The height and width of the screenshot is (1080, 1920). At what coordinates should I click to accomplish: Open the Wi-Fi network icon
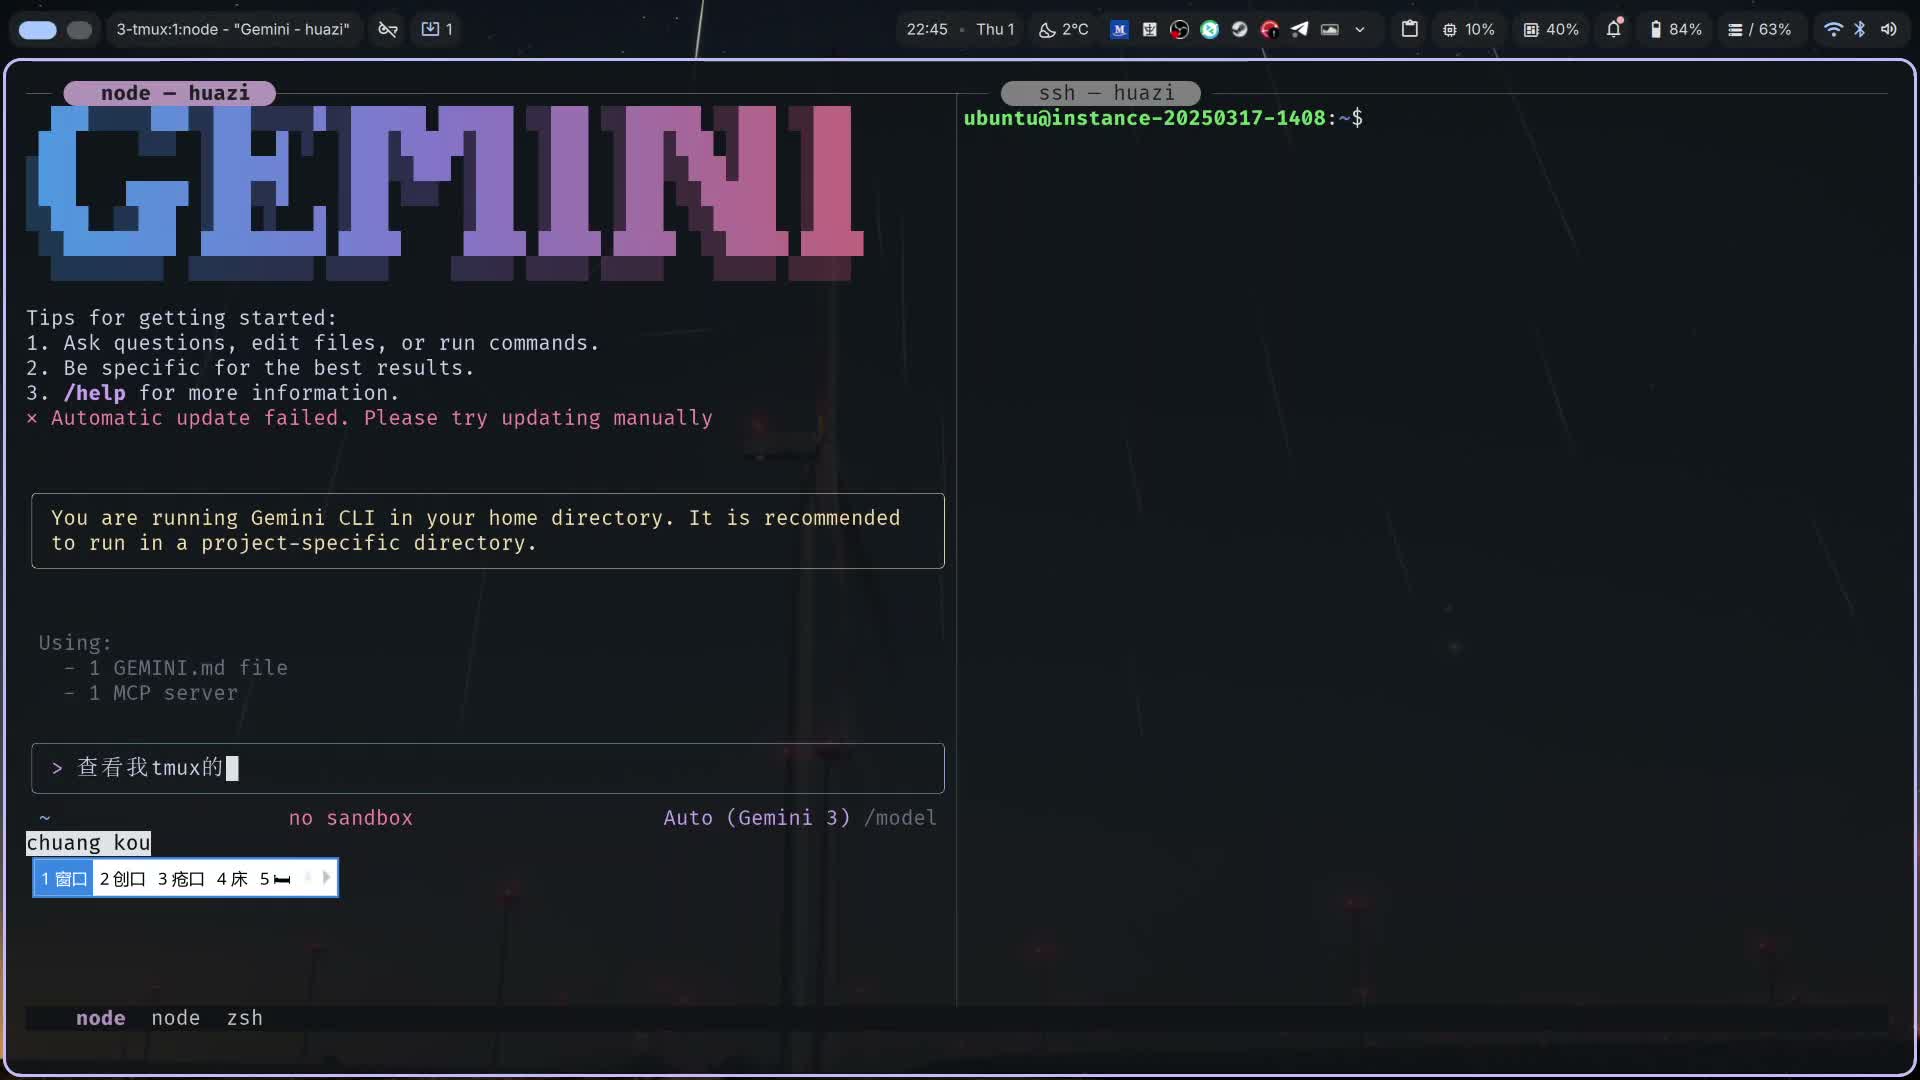pyautogui.click(x=1833, y=30)
